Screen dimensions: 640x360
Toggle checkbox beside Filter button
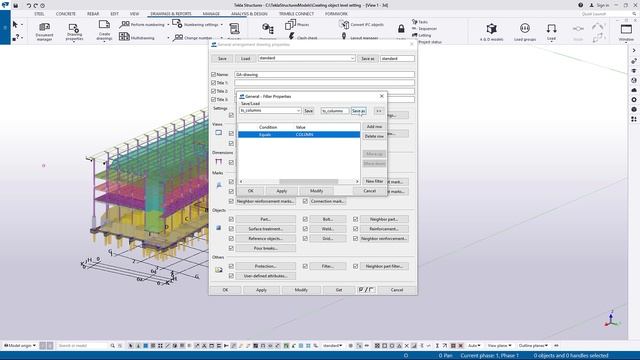305,266
